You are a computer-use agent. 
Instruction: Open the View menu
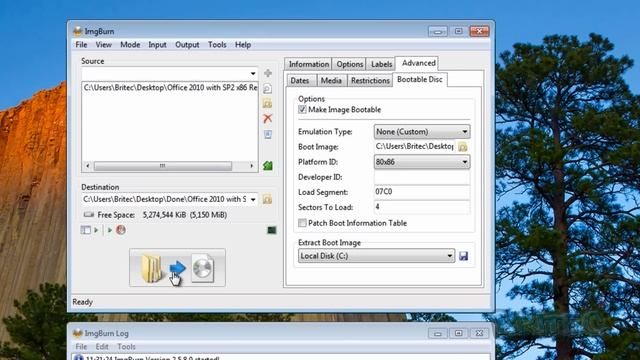coord(104,45)
